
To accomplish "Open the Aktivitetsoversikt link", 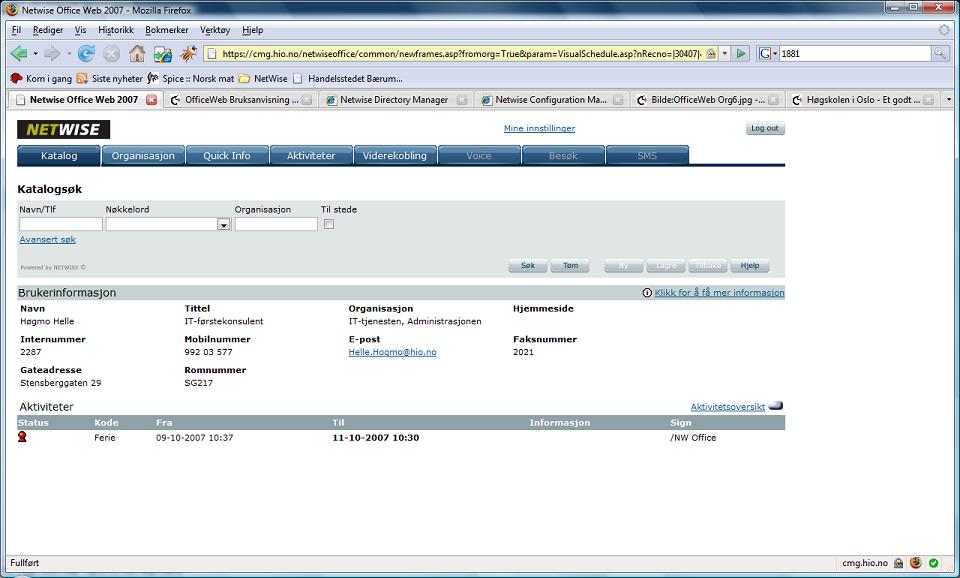I will coord(727,407).
